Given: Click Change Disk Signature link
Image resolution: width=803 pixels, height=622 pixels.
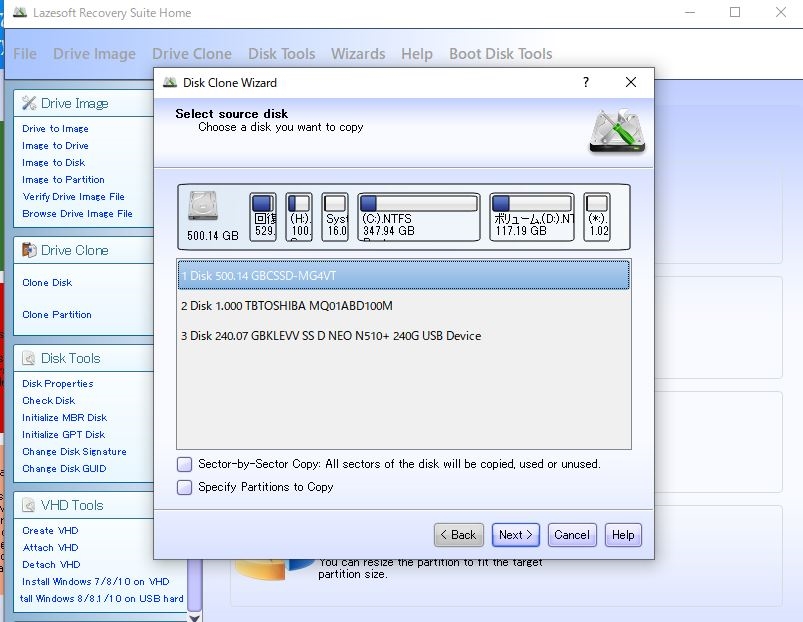Looking at the screenshot, I should (x=74, y=452).
